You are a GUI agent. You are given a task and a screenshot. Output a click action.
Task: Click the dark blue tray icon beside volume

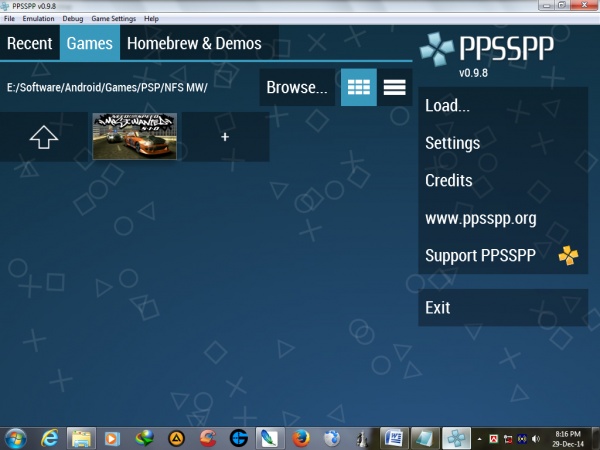[x=522, y=439]
